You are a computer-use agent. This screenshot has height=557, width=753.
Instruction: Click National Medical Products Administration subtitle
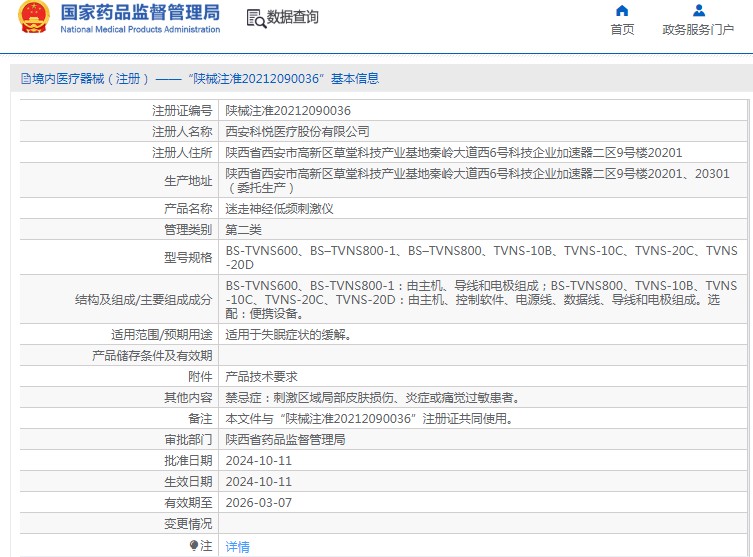point(140,30)
